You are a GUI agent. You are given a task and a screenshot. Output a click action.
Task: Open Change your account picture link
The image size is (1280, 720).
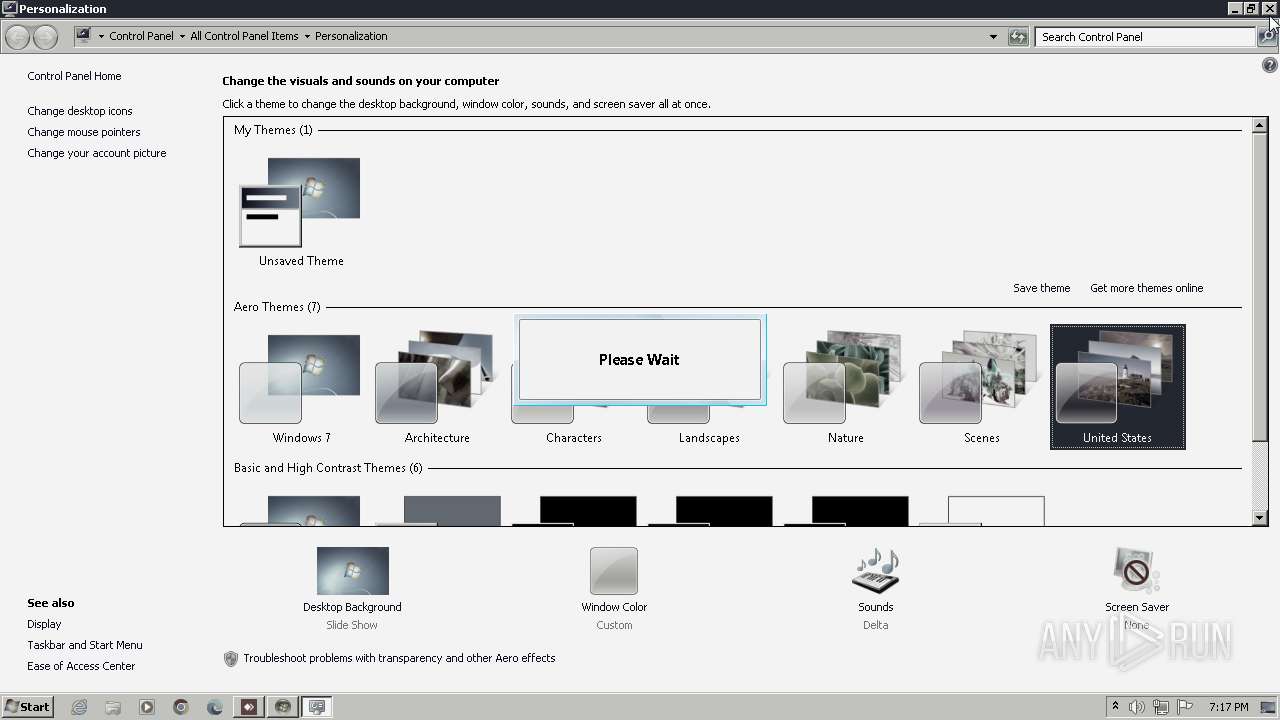pyautogui.click(x=97, y=153)
